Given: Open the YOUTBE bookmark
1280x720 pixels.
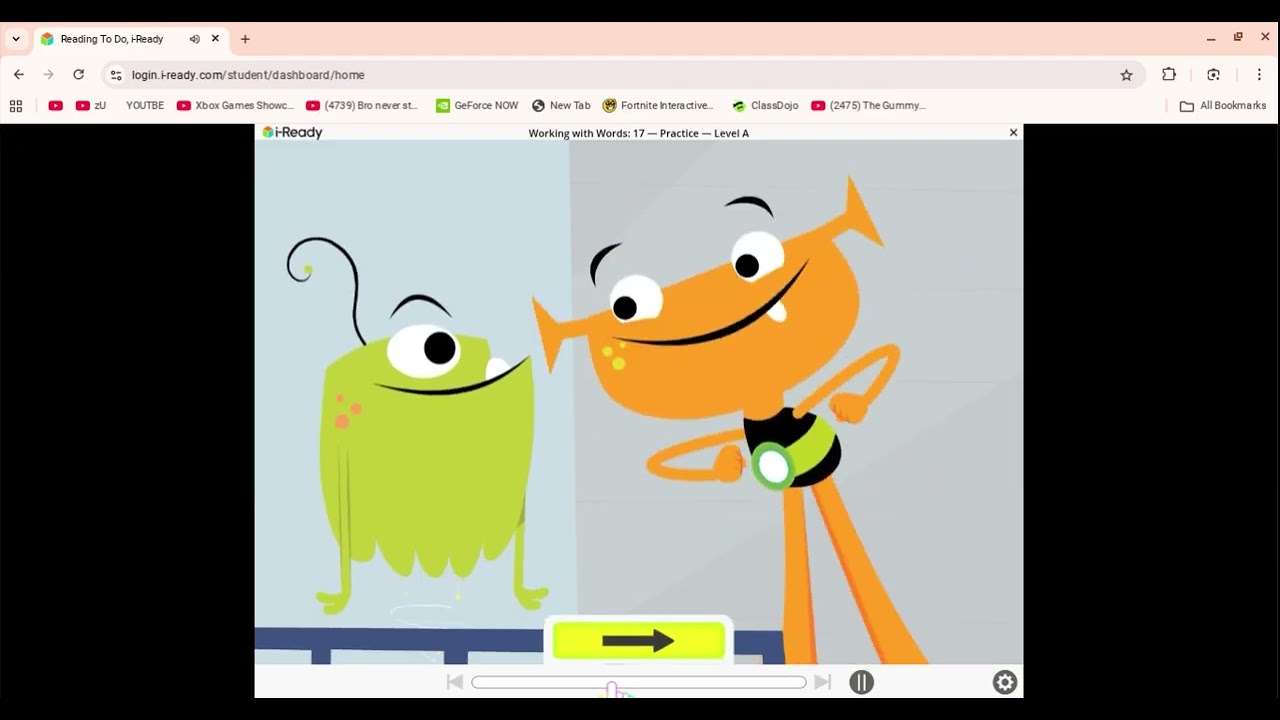Looking at the screenshot, I should 144,105.
